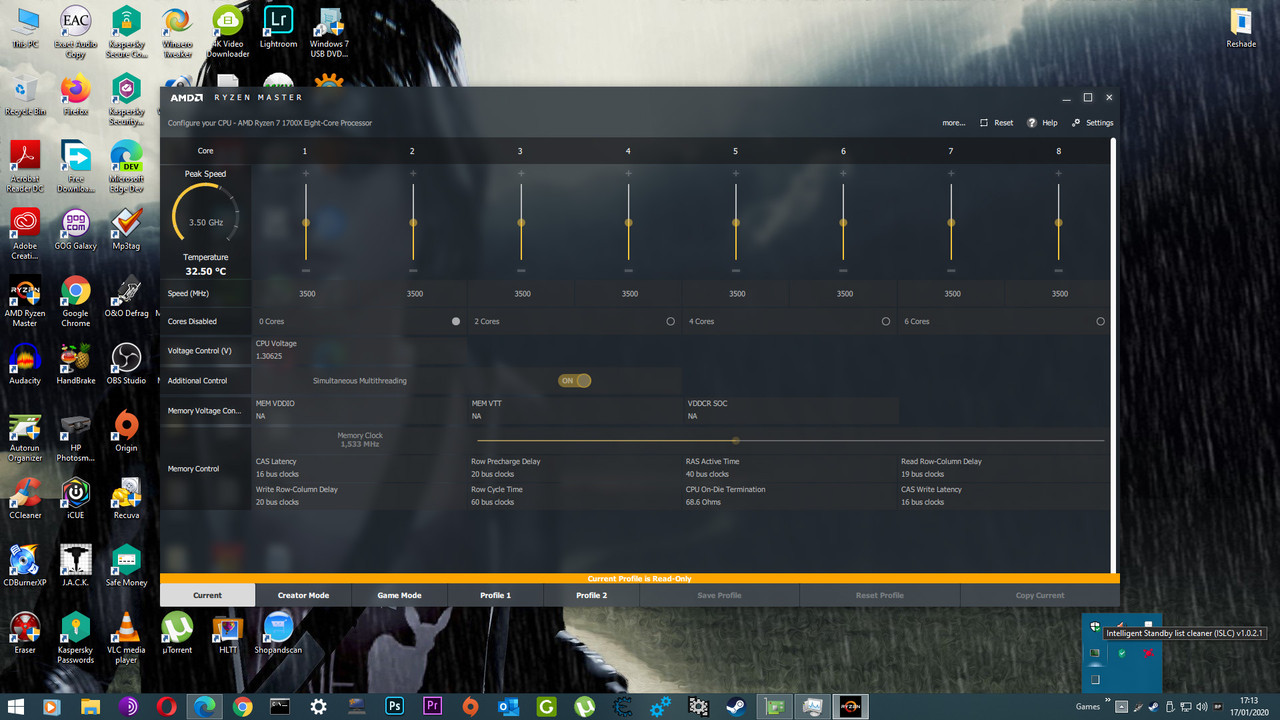The image size is (1280, 720).
Task: Switch to the Profile 1 tab
Action: click(495, 595)
